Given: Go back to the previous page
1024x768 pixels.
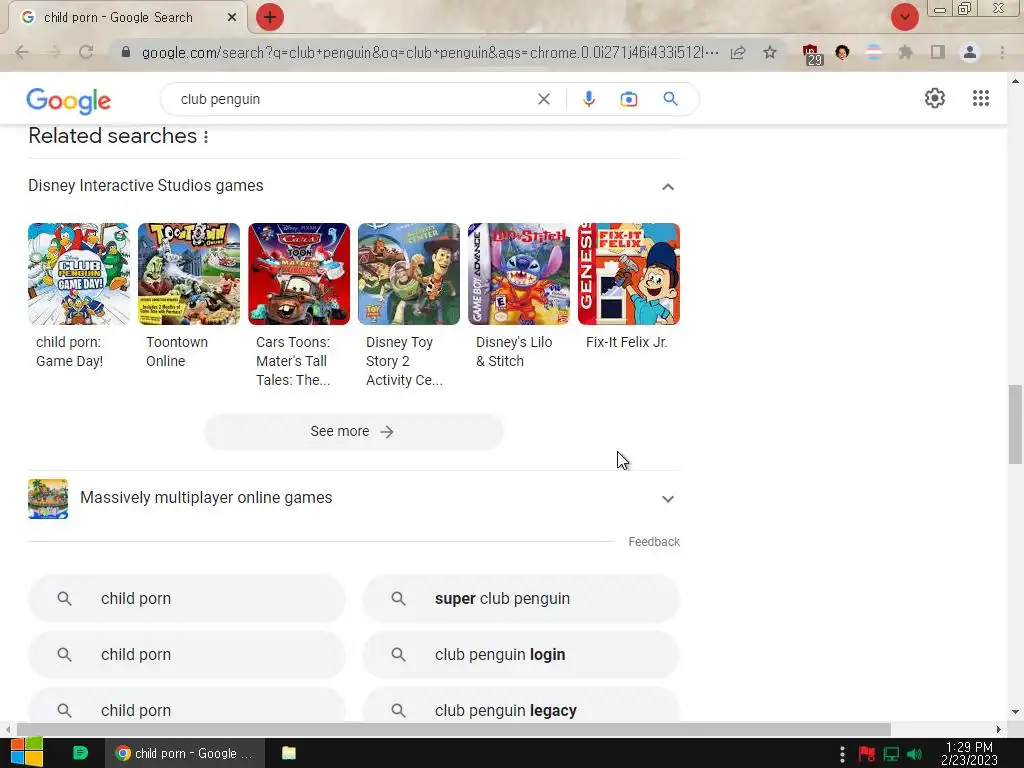Looking at the screenshot, I should click(x=22, y=52).
